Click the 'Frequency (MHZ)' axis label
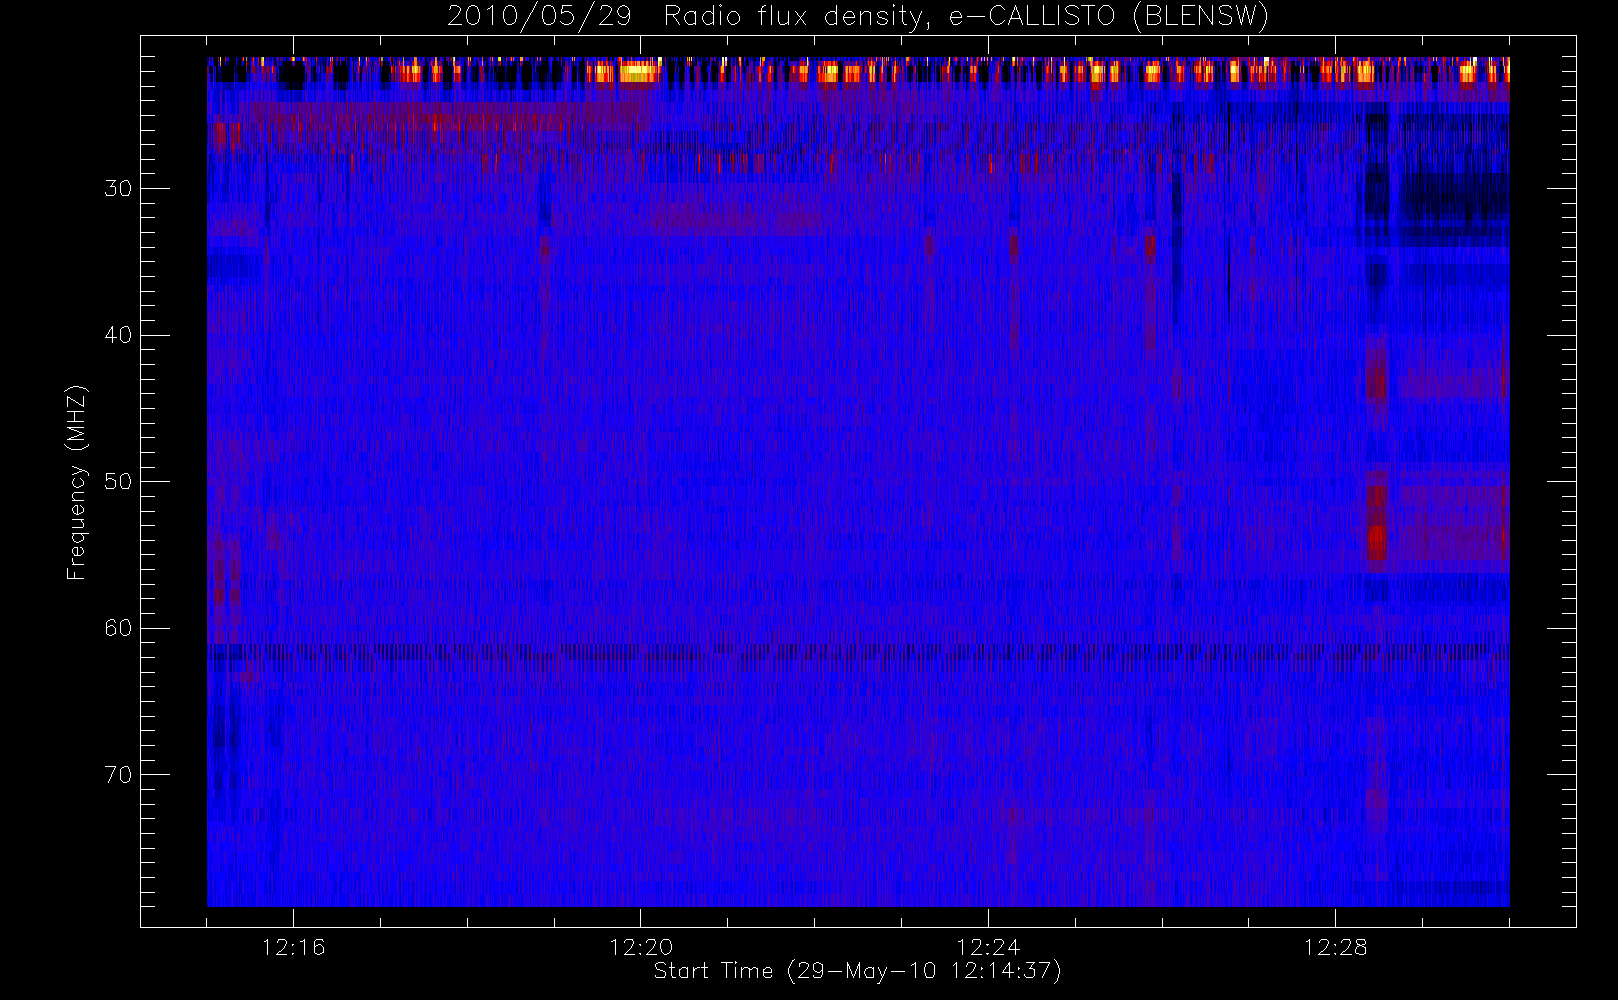1618x1000 pixels. pos(77,482)
